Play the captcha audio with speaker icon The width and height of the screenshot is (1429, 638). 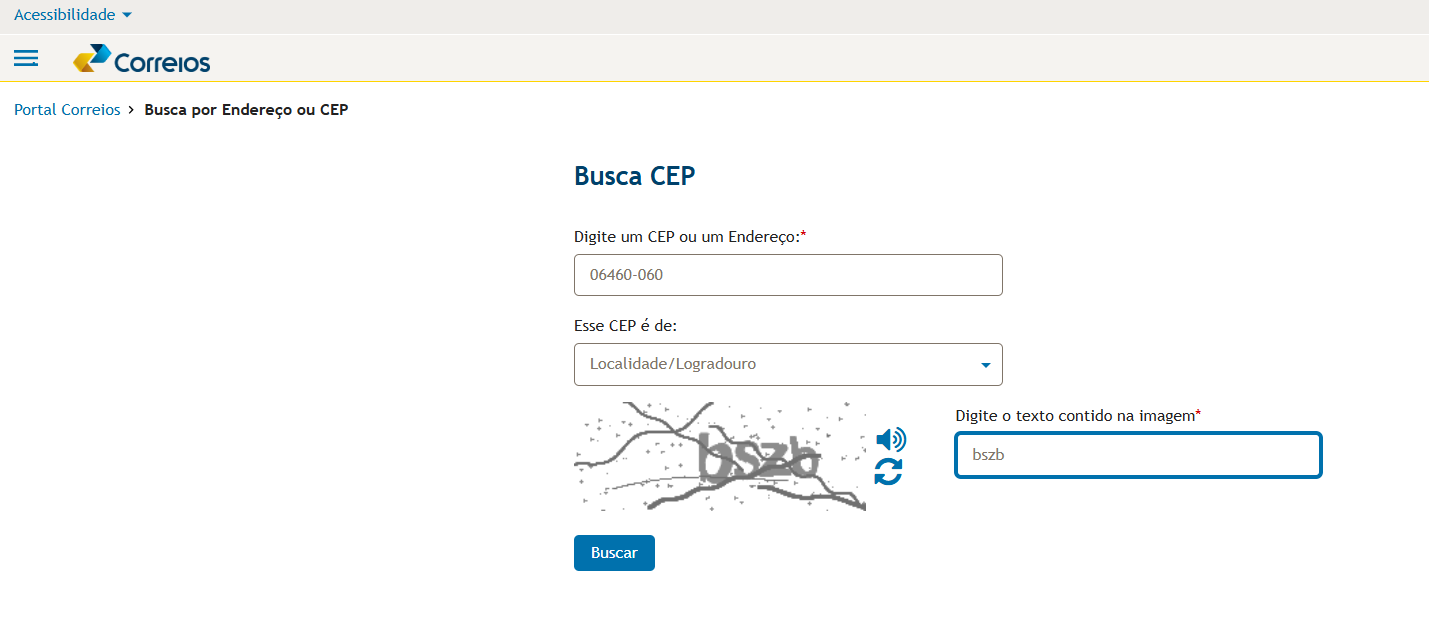890,439
